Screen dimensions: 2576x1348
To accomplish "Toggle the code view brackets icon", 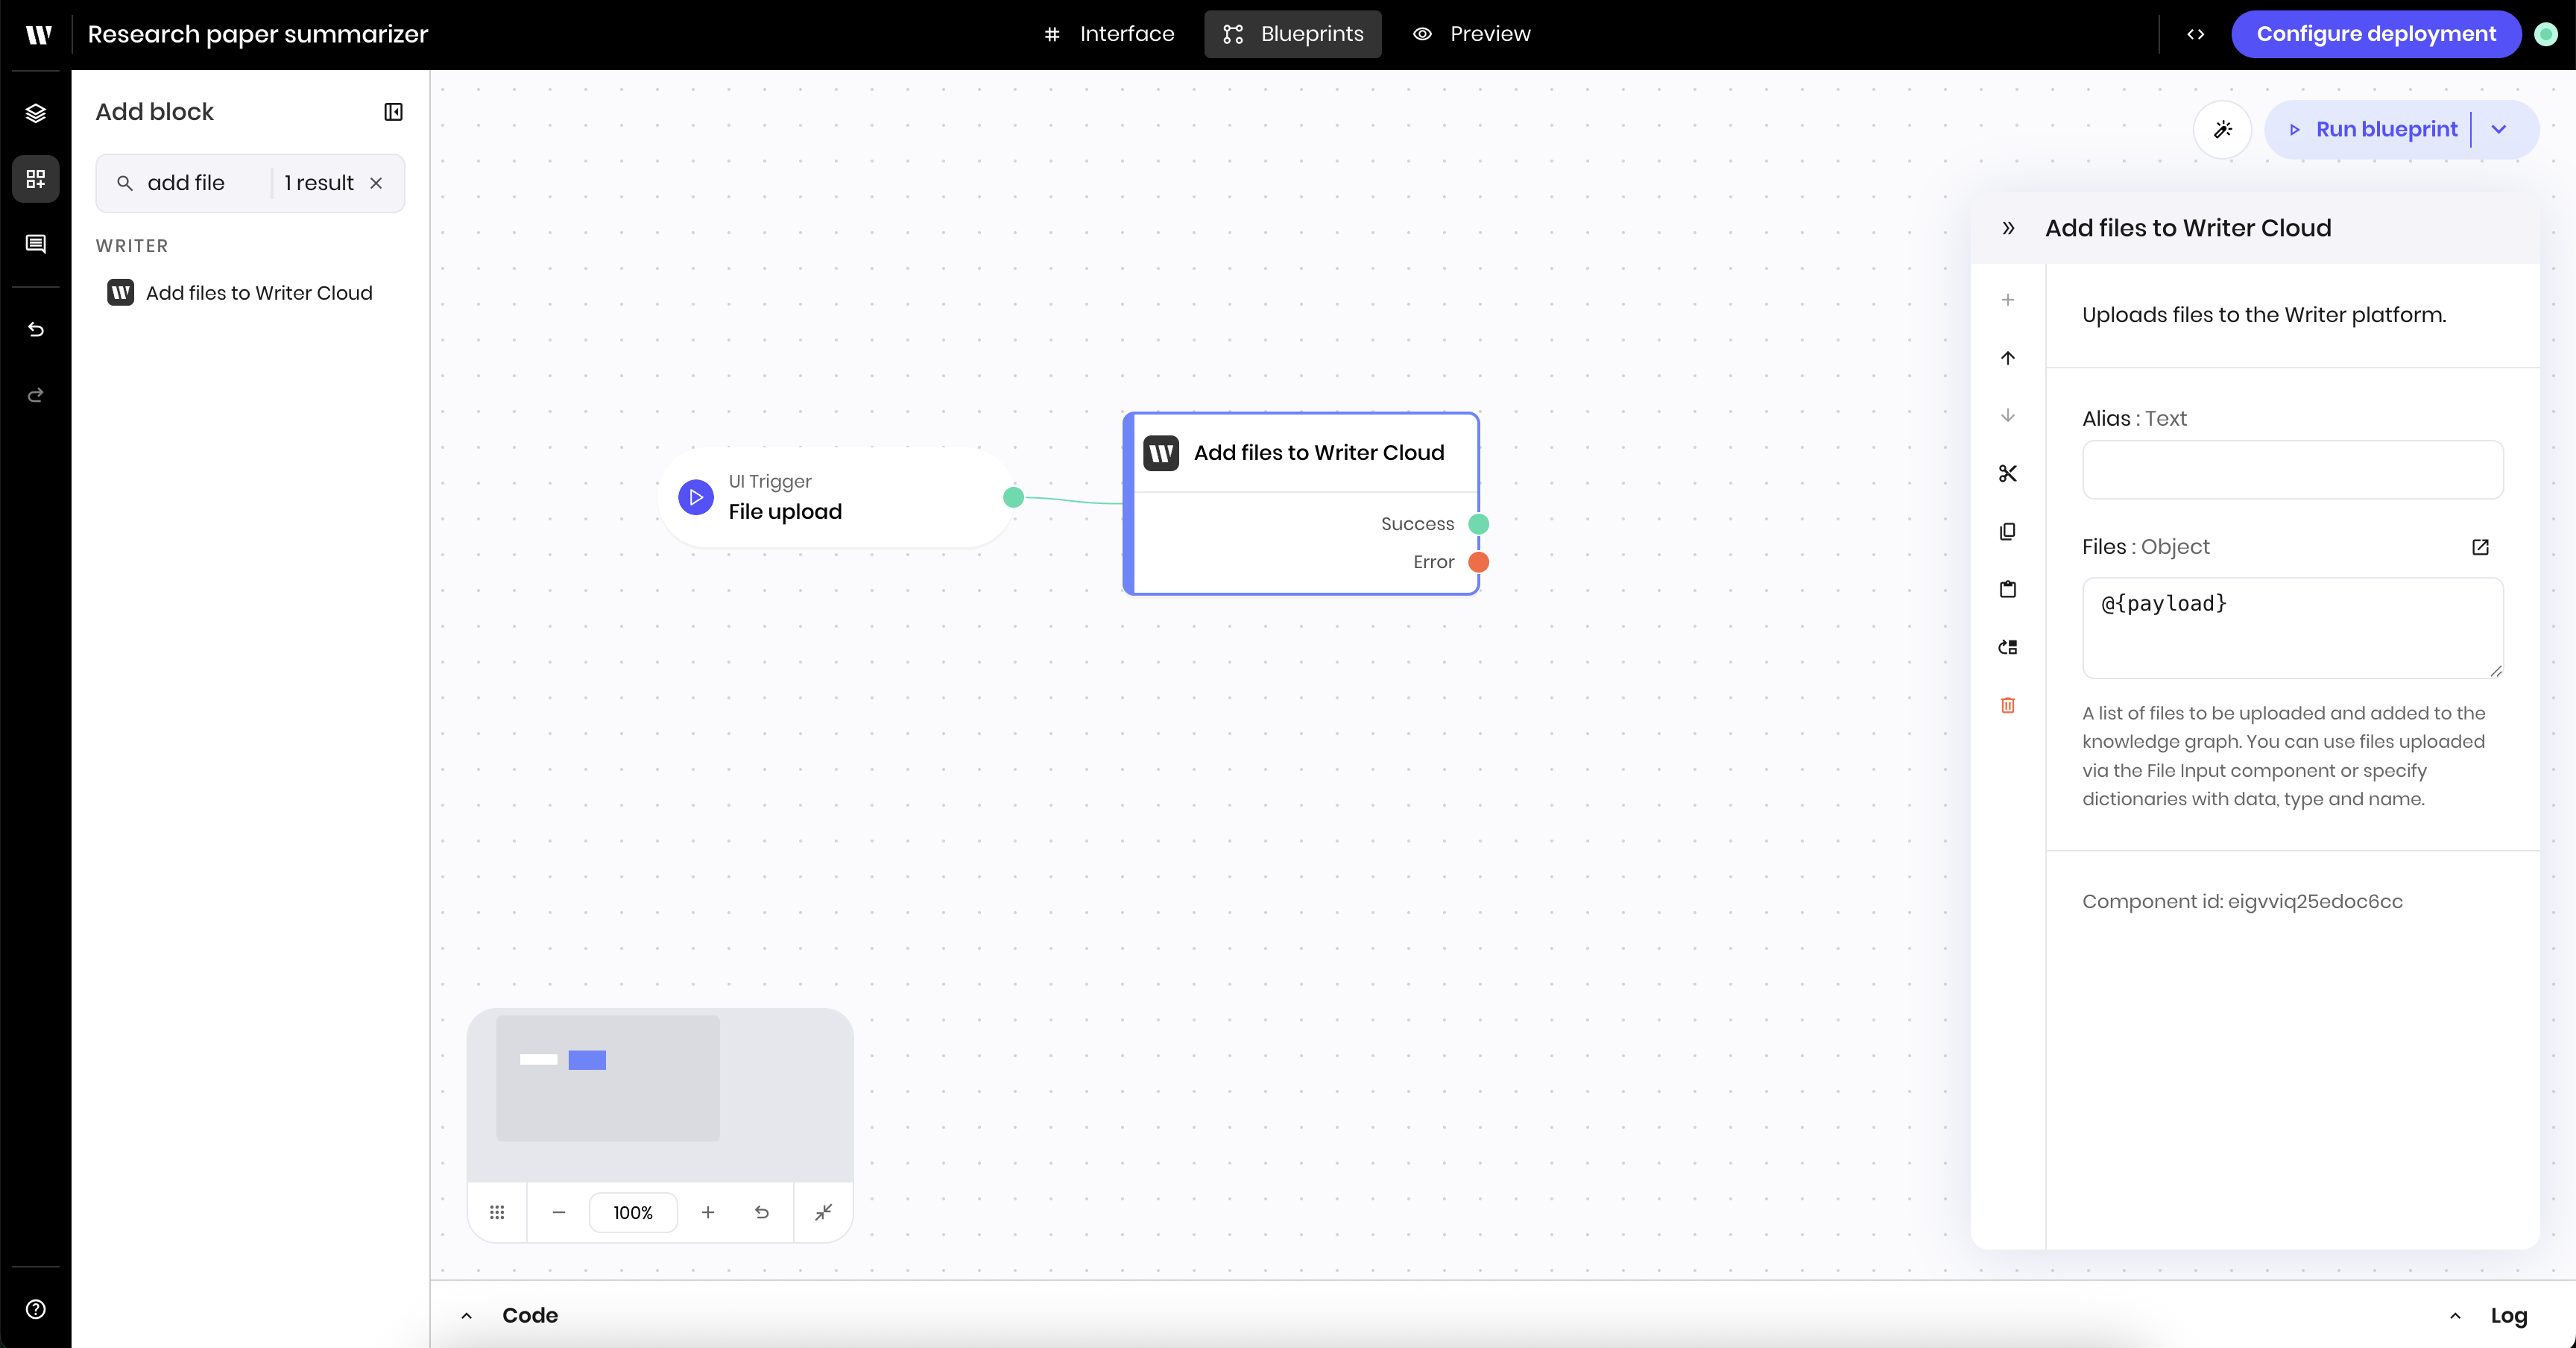I will coord(2196,34).
